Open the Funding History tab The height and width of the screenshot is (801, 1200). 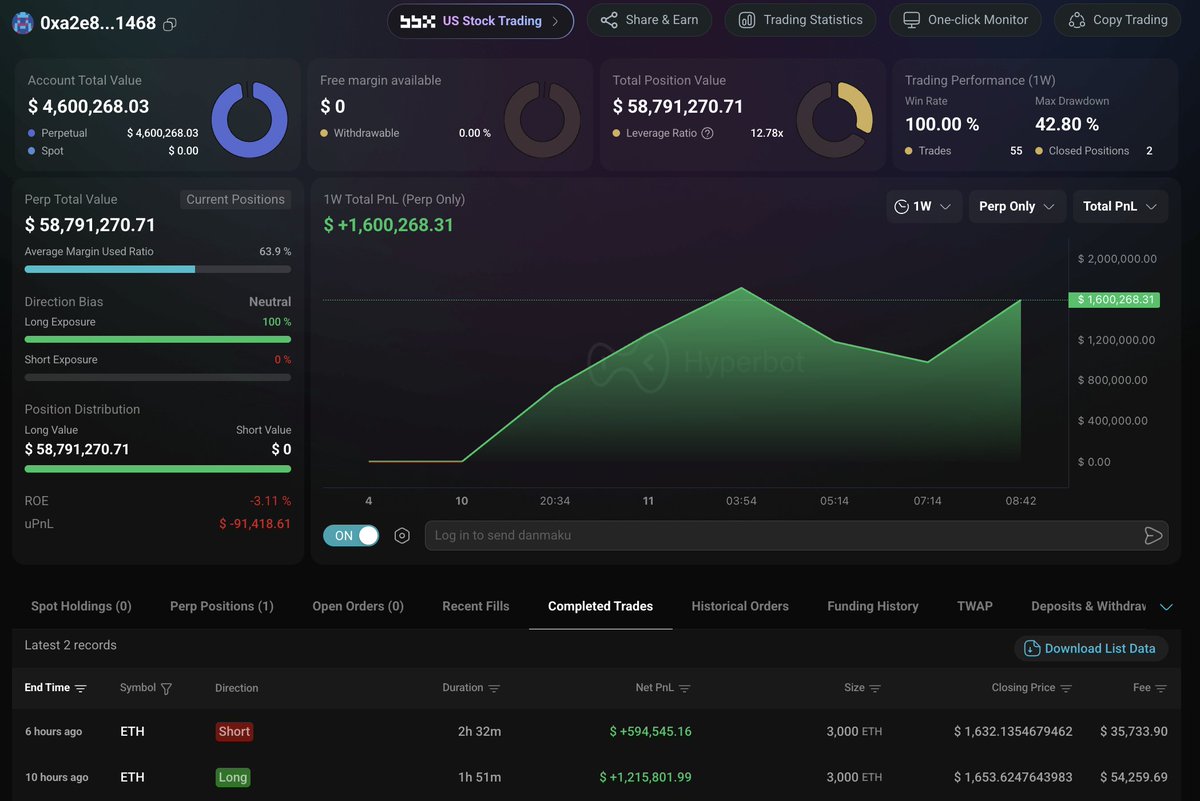[873, 606]
